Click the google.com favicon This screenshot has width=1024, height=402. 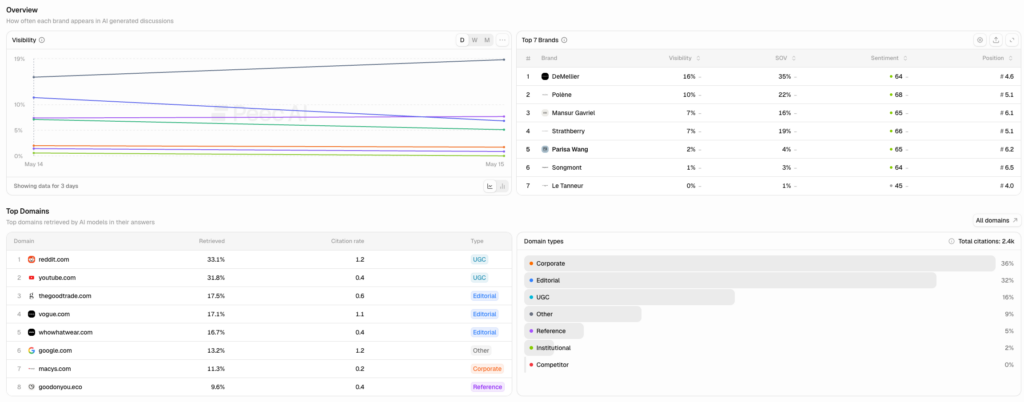tap(31, 350)
